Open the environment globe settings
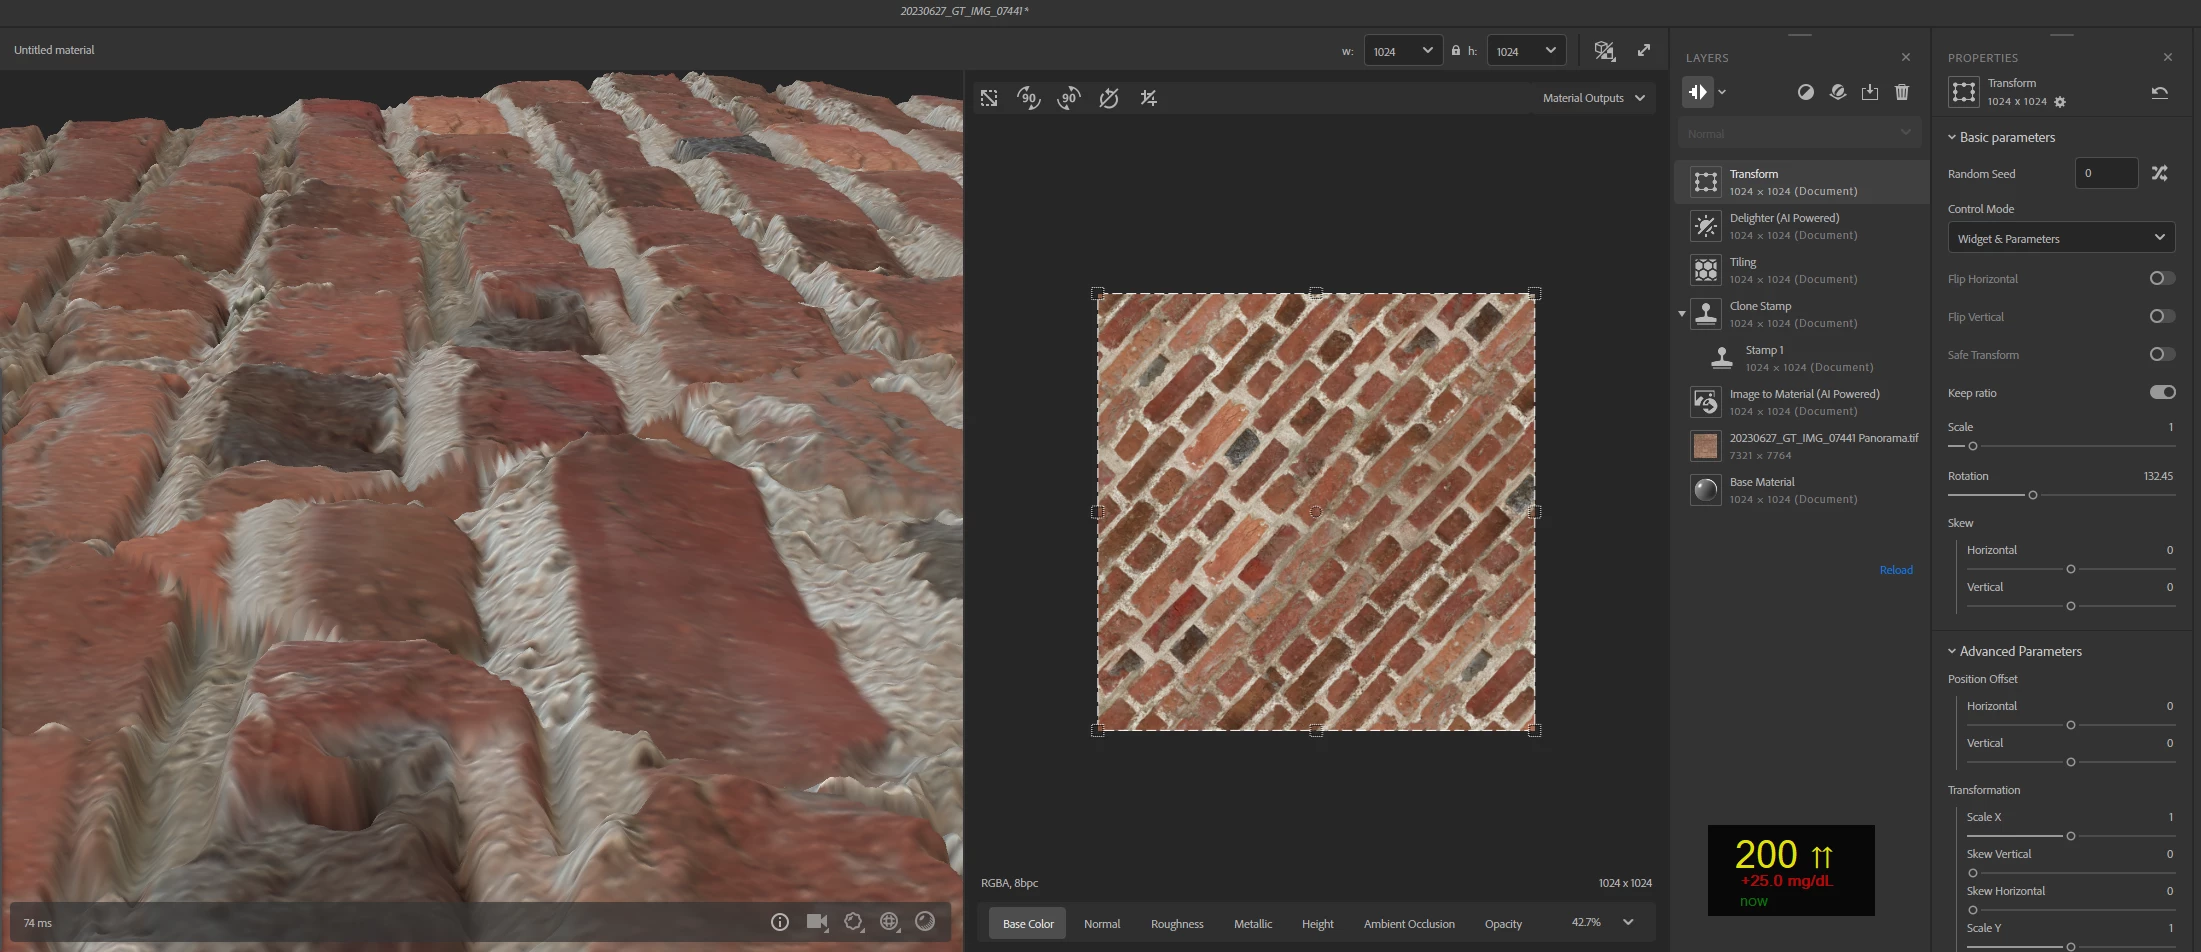Screen dimensions: 2201x952 click(889, 922)
